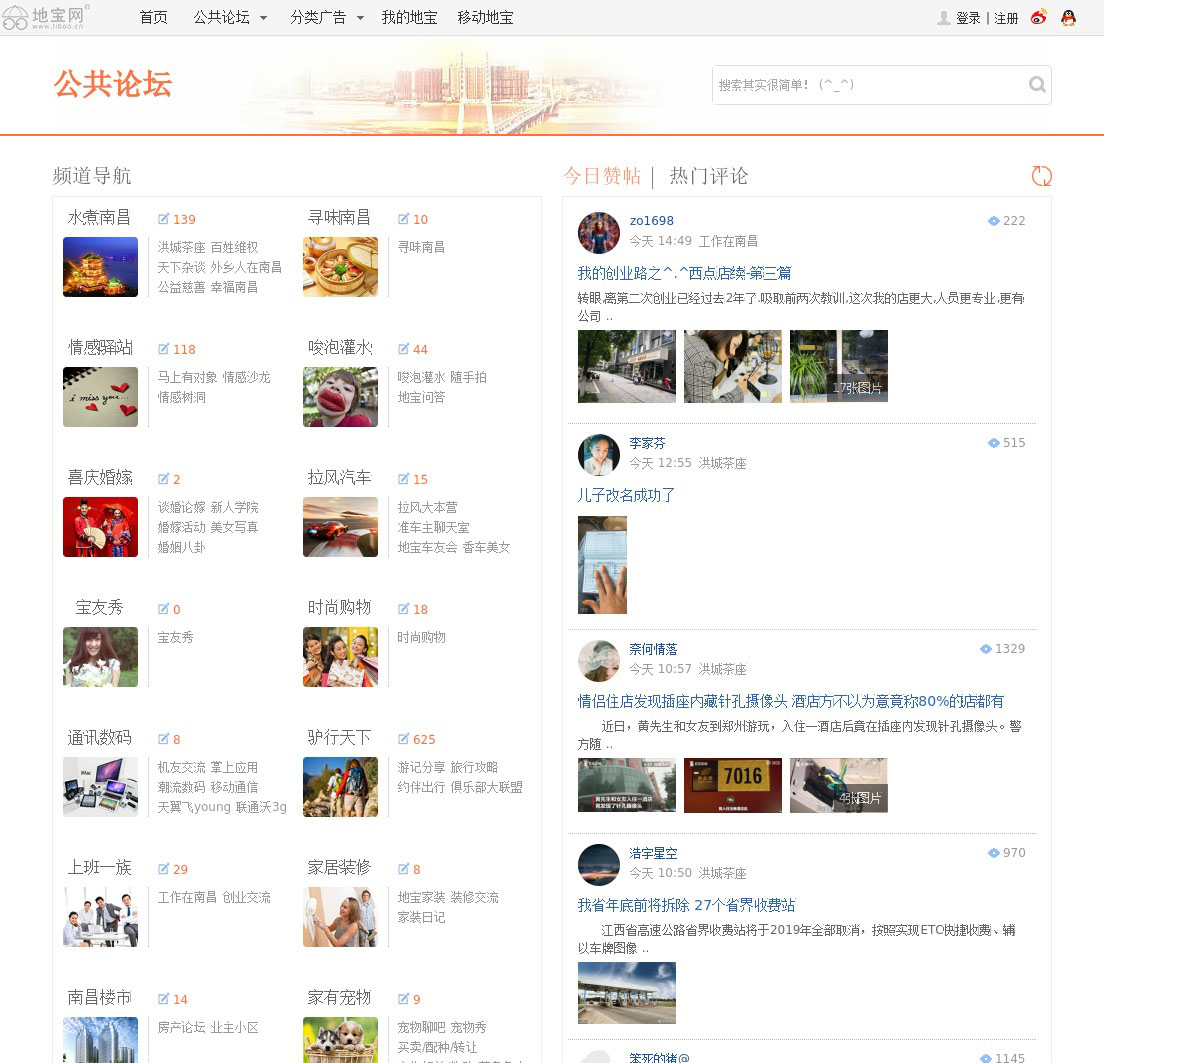The height and width of the screenshot is (1063, 1200).
Task: Open 儿子改名成功了 post photo
Action: [602, 565]
